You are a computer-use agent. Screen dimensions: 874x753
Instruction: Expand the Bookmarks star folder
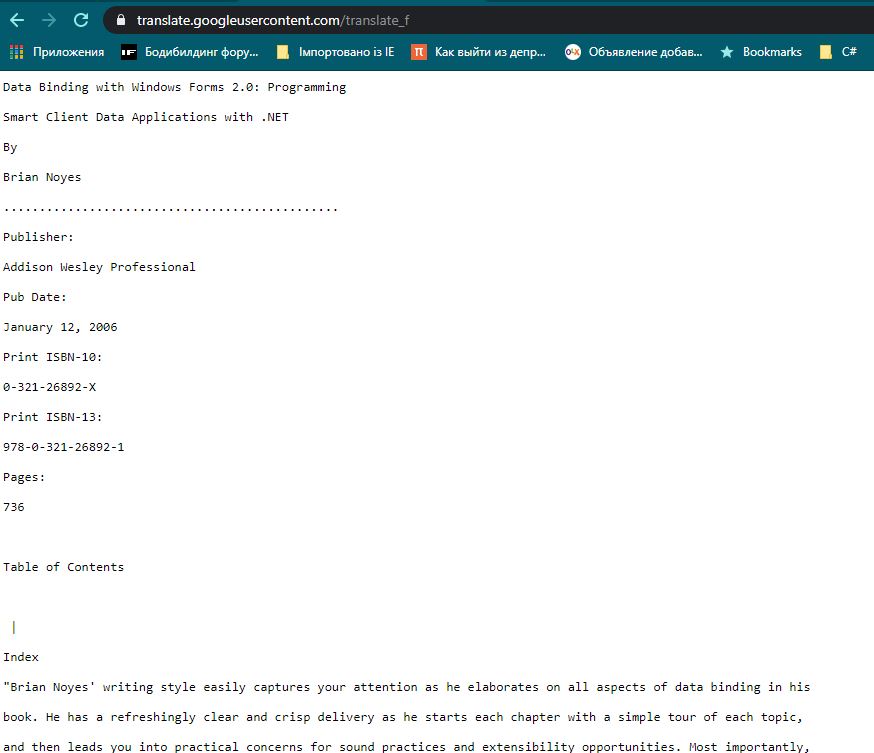click(761, 52)
